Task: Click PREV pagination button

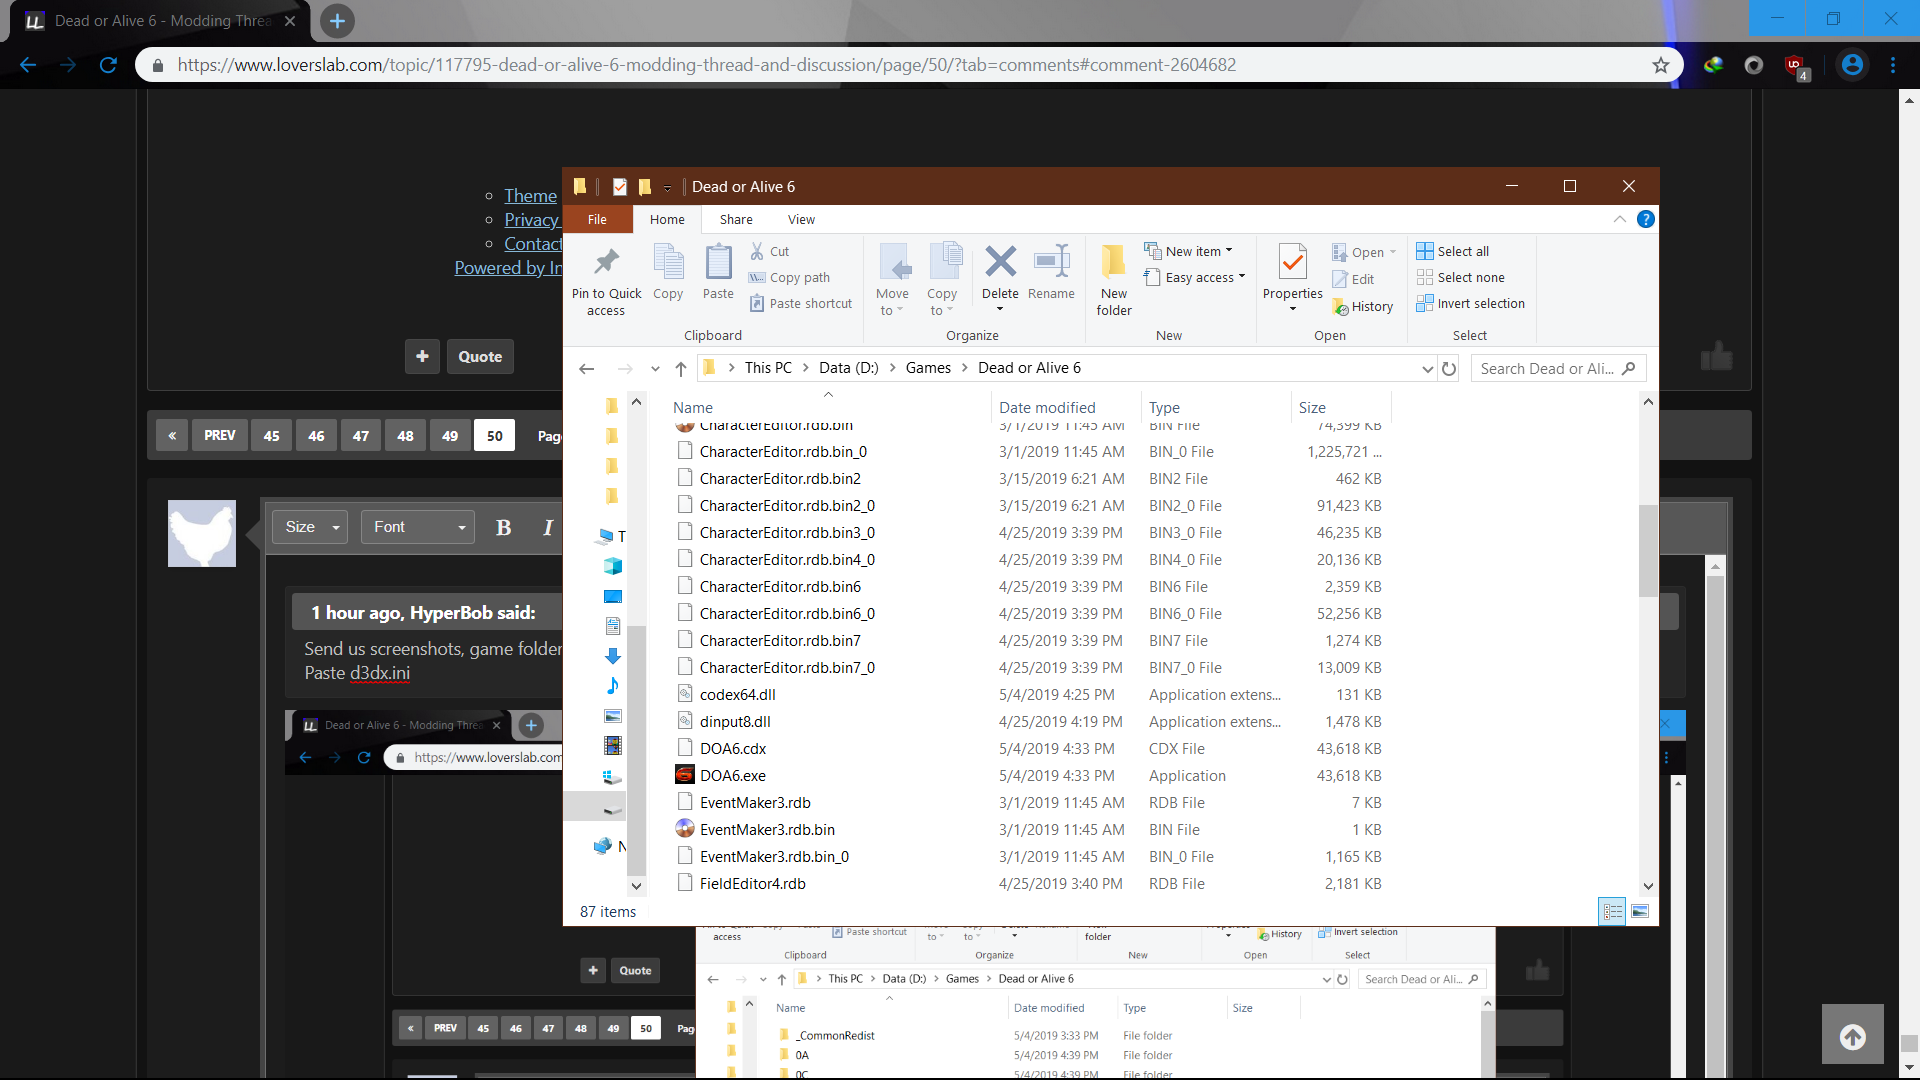Action: pos(219,435)
